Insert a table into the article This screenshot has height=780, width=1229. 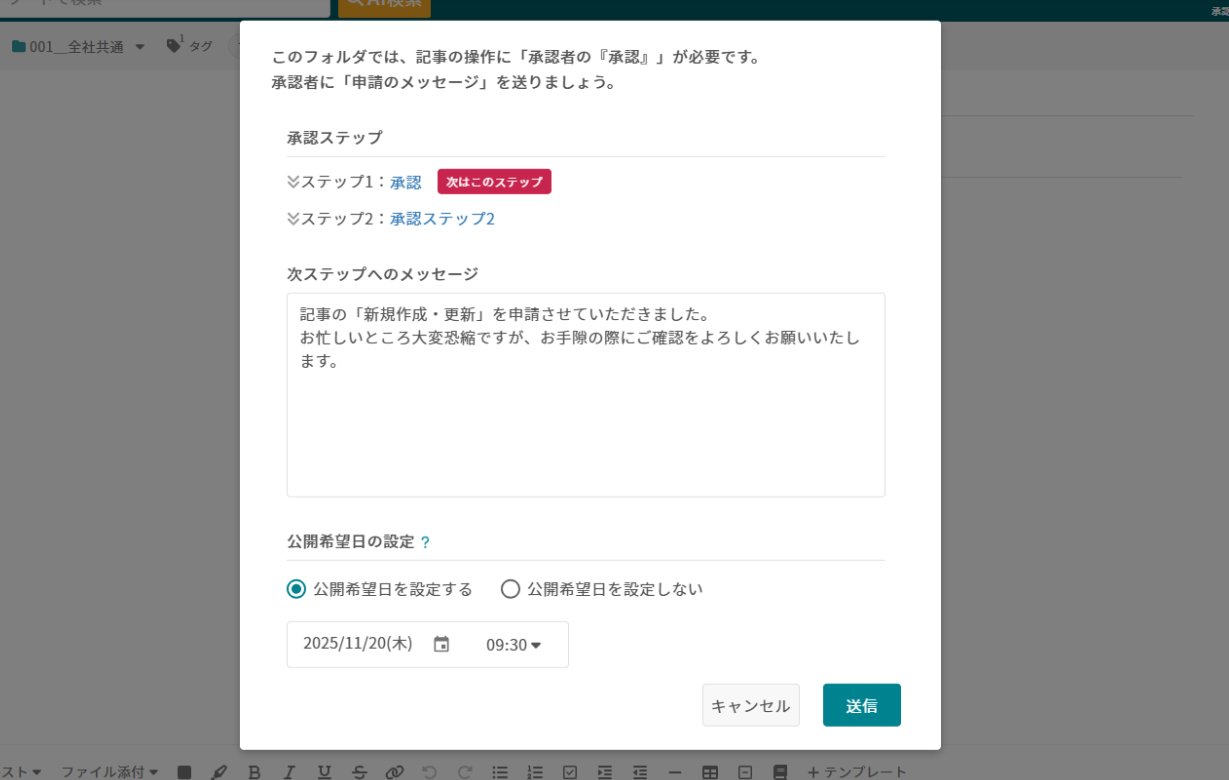pos(708,771)
